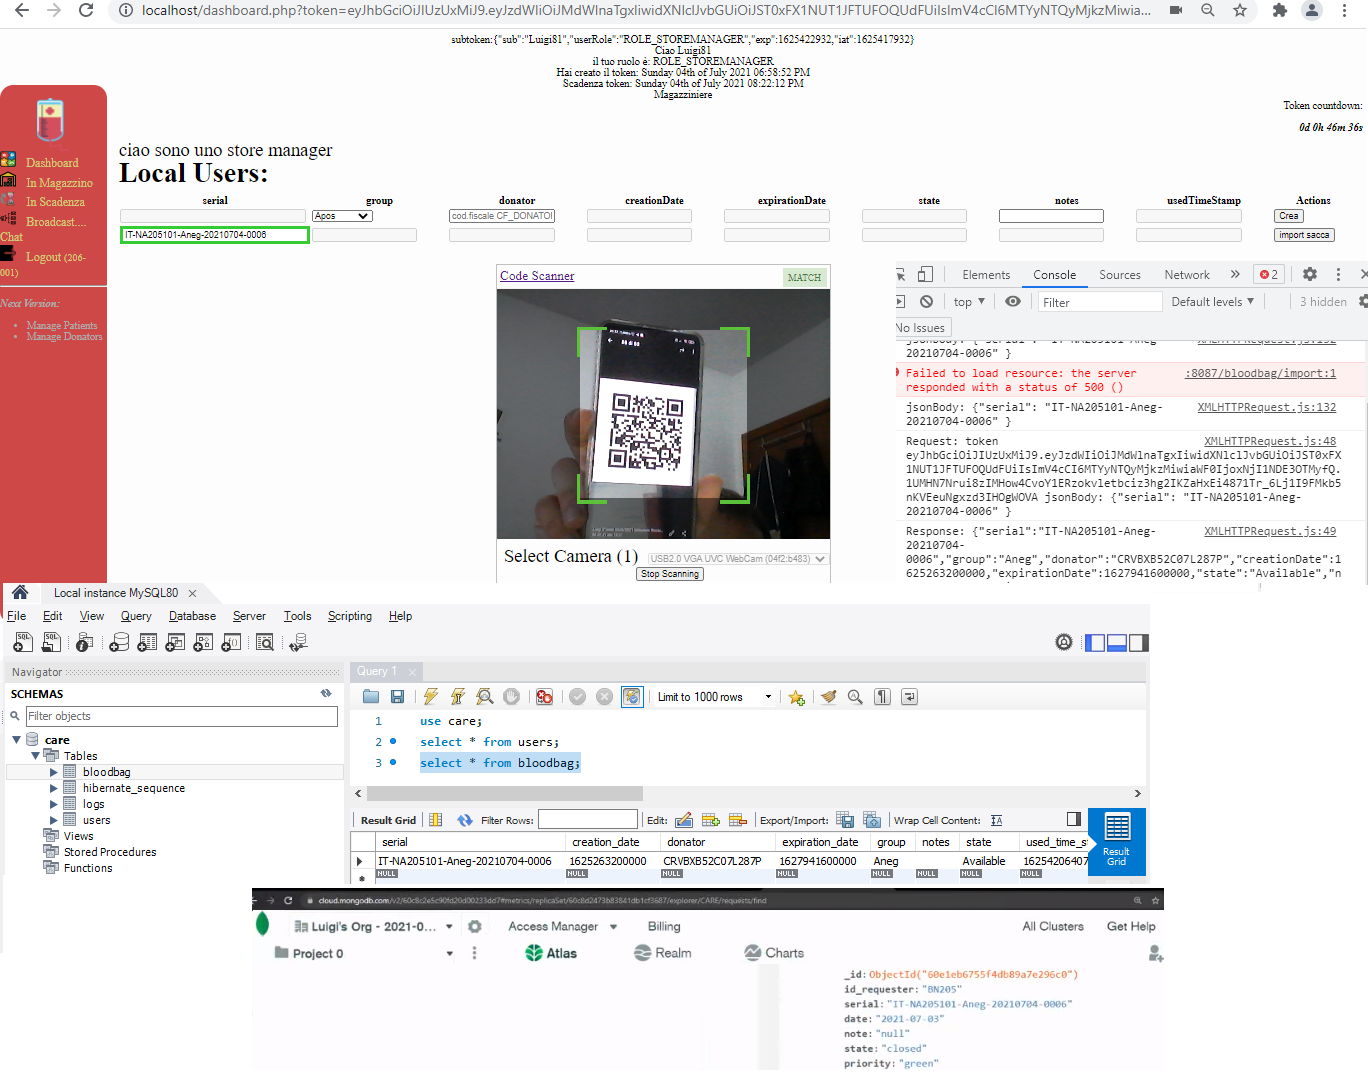Open DevTools settings gear
This screenshot has width=1368, height=1074.
[x=1310, y=274]
